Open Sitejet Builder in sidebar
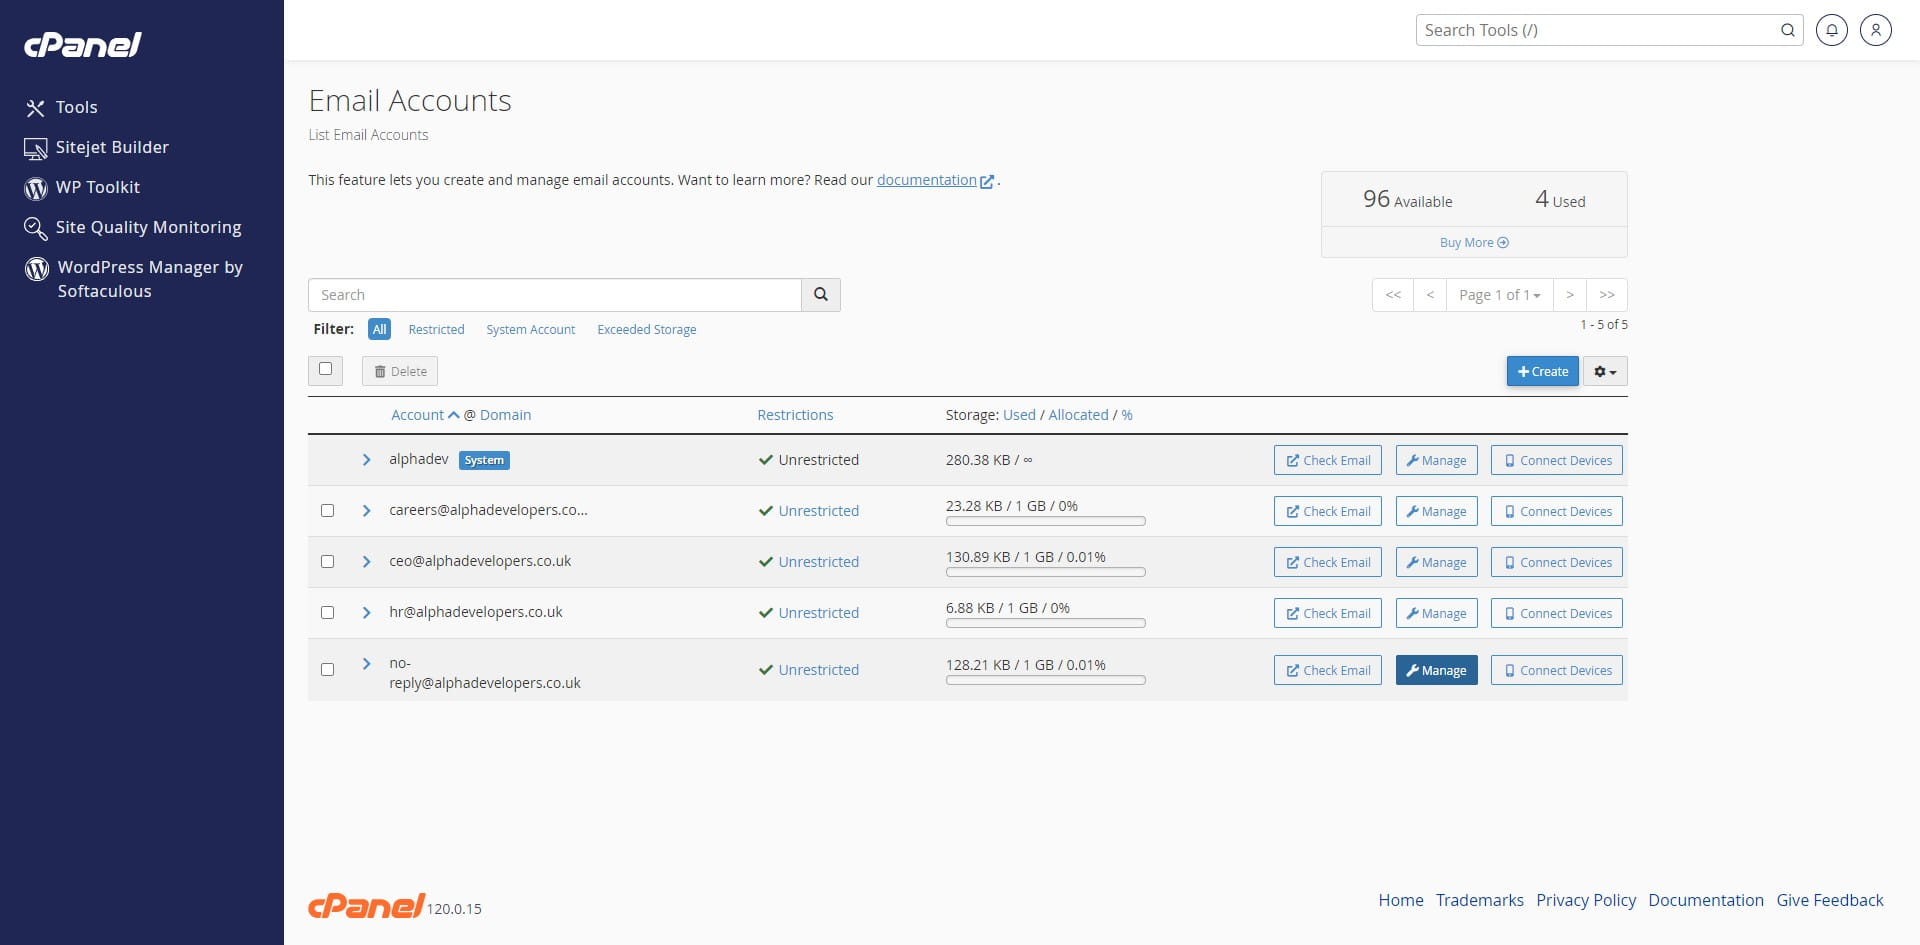 tap(111, 147)
